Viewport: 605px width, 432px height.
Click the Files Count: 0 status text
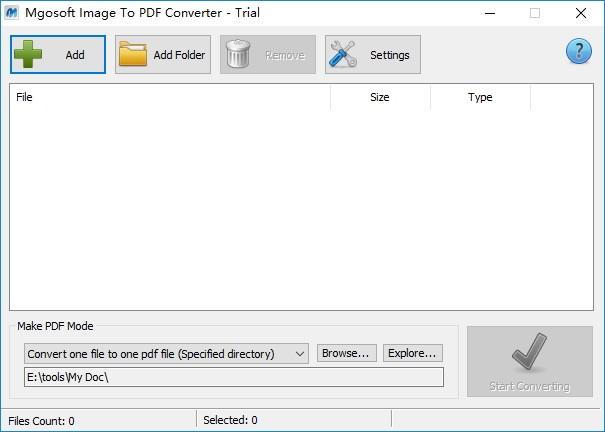41,420
